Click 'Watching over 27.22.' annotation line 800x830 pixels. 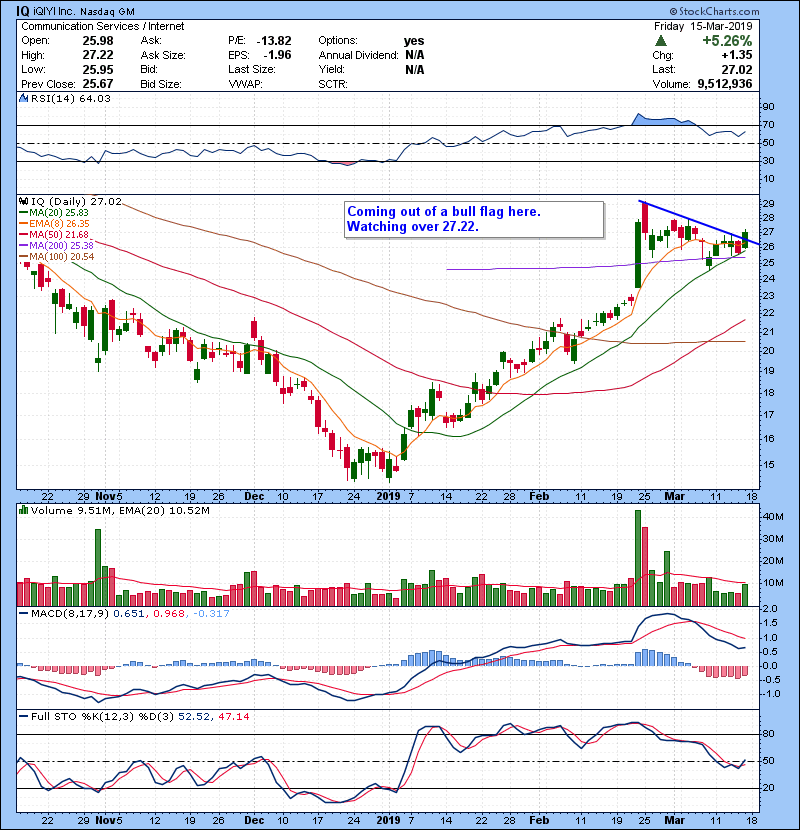pyautogui.click(x=412, y=227)
